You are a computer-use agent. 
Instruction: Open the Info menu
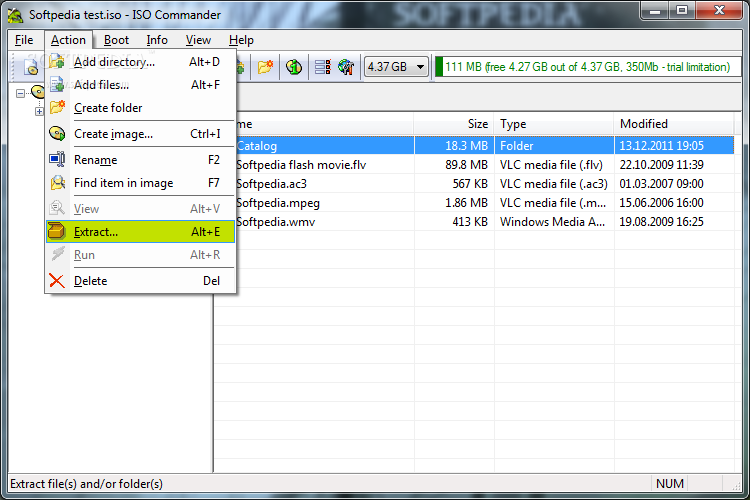click(157, 40)
